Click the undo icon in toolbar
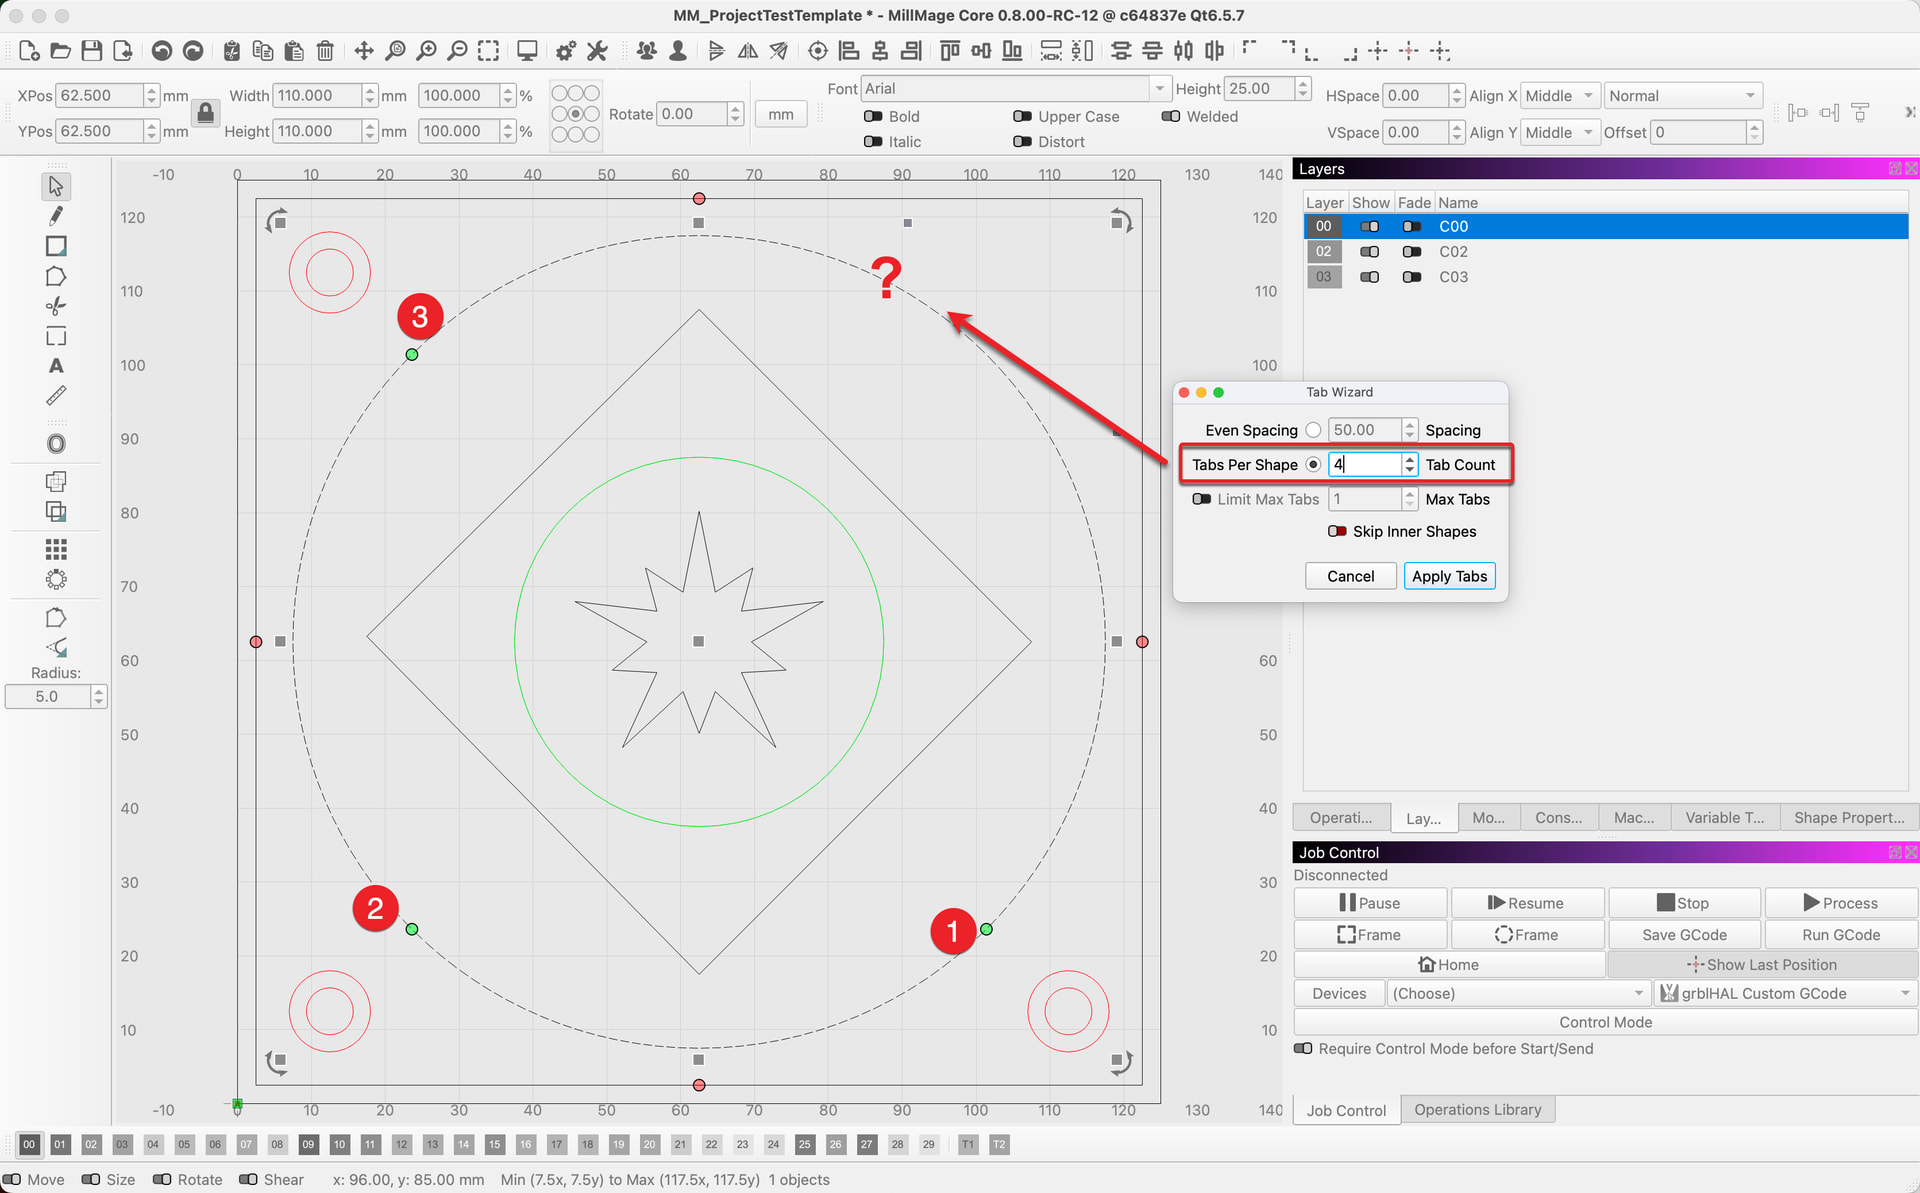The width and height of the screenshot is (1920, 1193). click(x=162, y=51)
